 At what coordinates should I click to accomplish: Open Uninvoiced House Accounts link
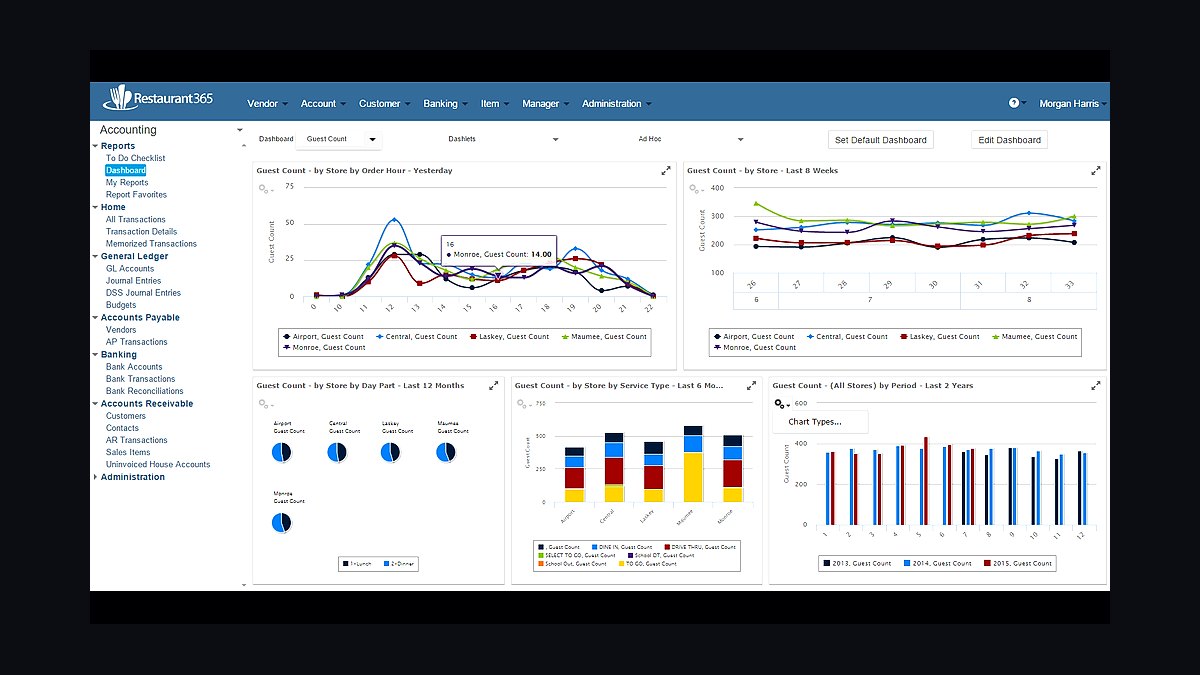(158, 464)
